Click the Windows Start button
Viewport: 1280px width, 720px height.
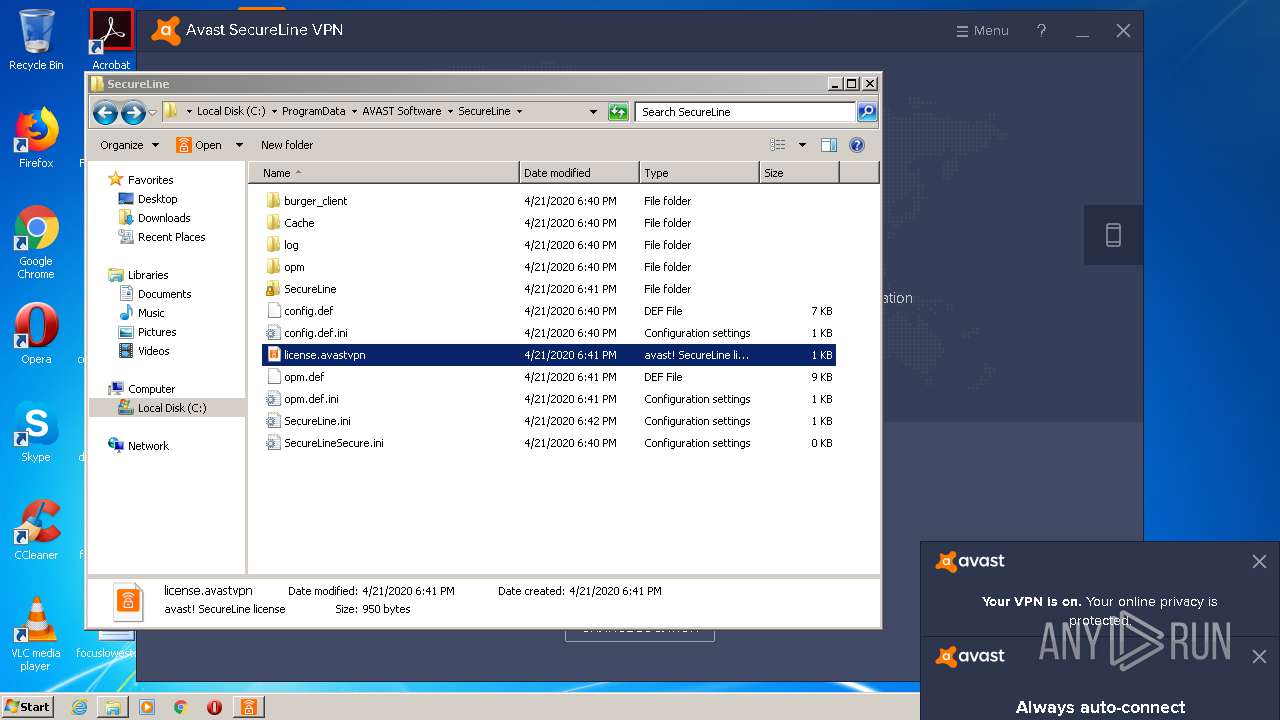tap(27, 706)
